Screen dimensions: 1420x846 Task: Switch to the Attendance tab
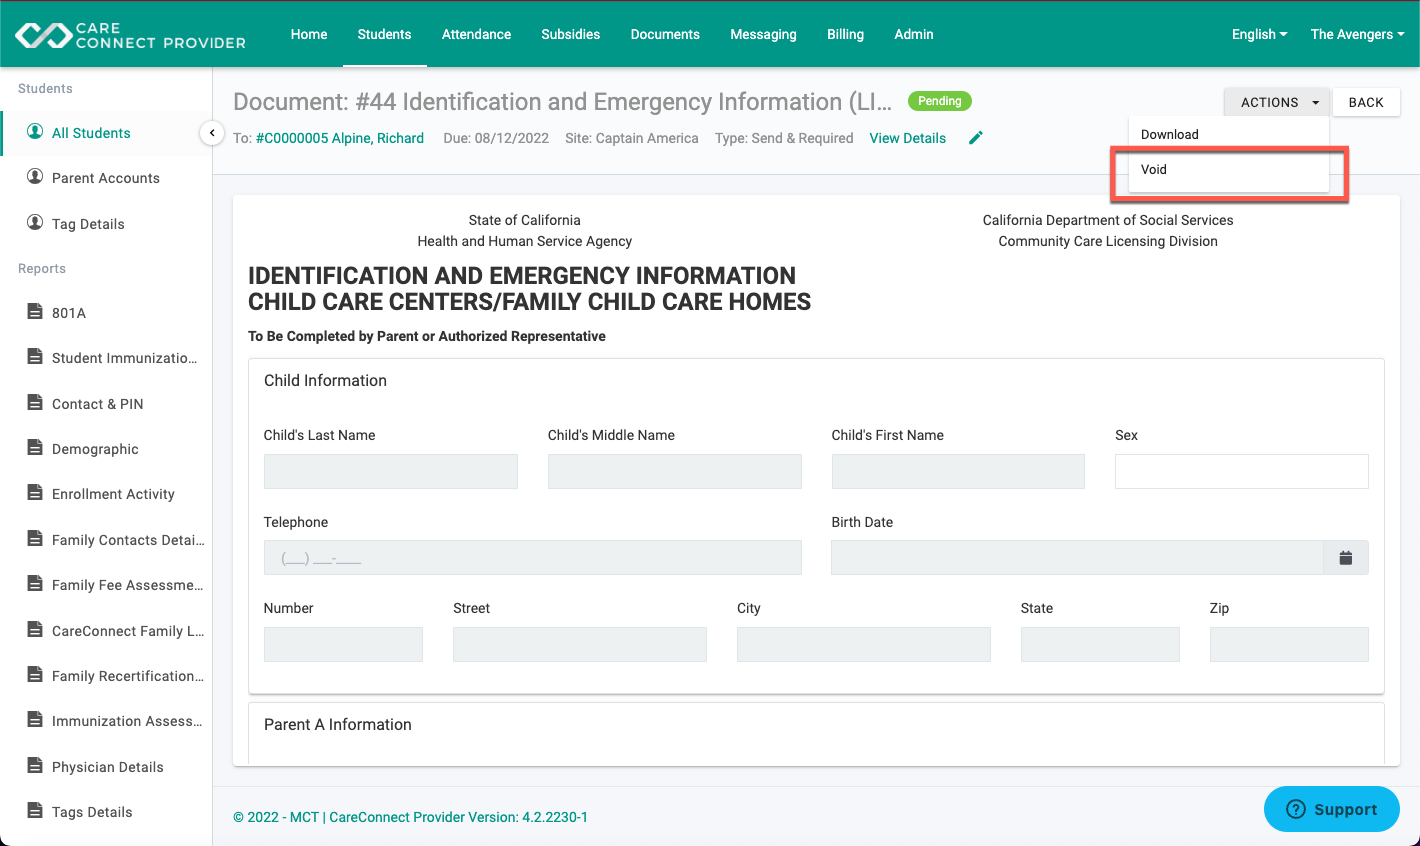[x=476, y=34]
